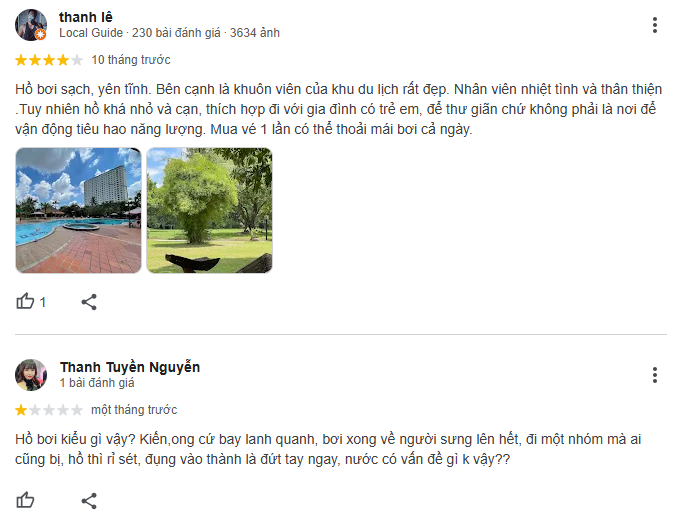Screen dimensions: 693x520
Task: Click the Local Guide 230 bài đánh giá text
Action: pyautogui.click(x=140, y=33)
